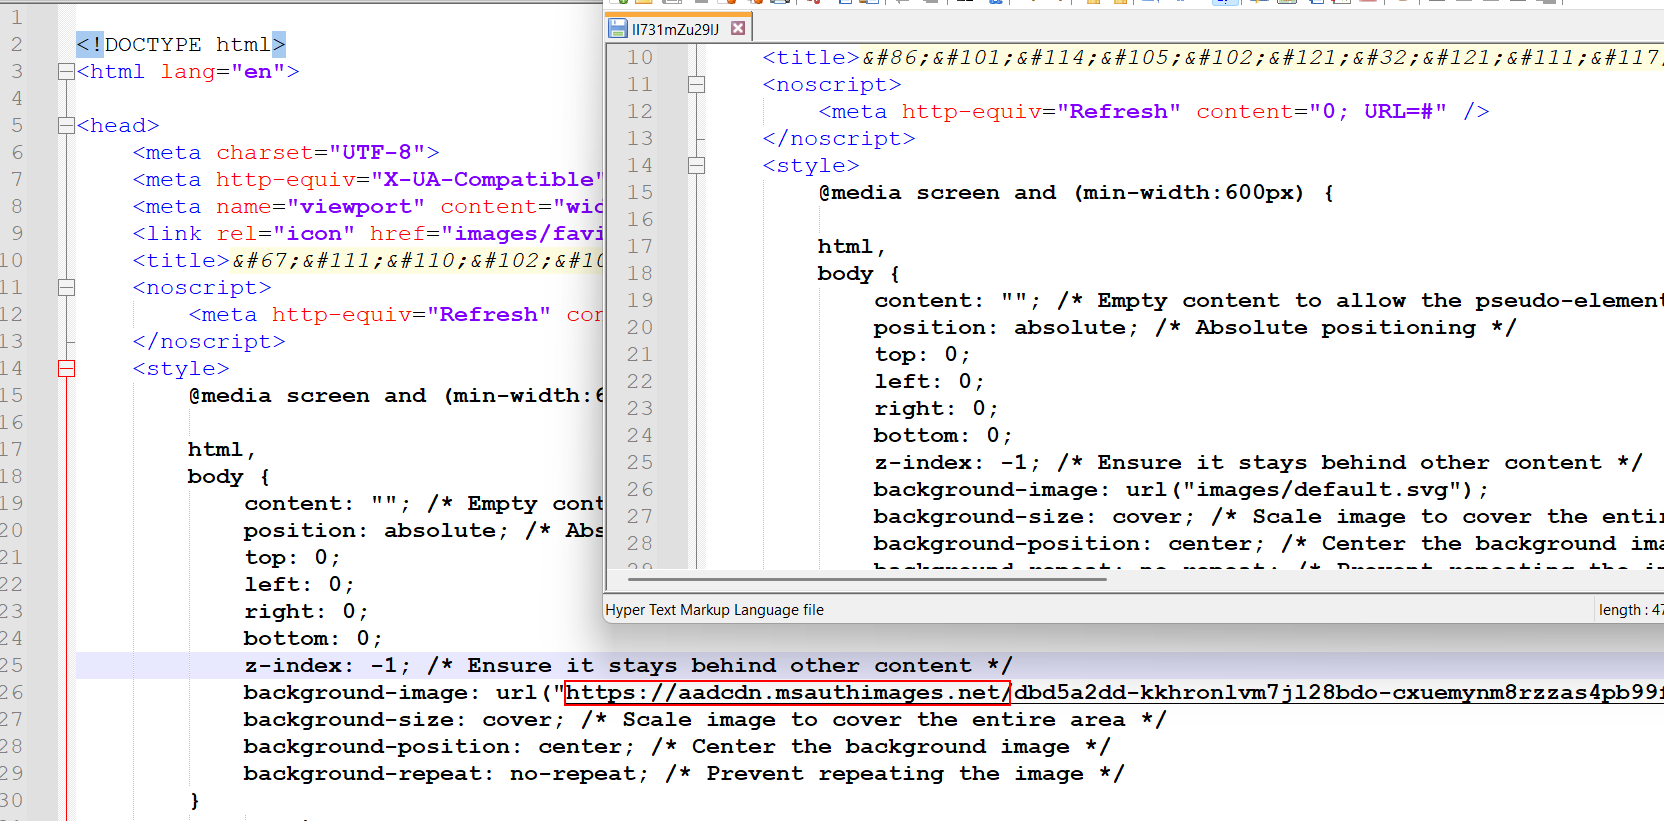The image size is (1664, 821).
Task: Collapse the html tag fold in back window
Action: (x=66, y=72)
